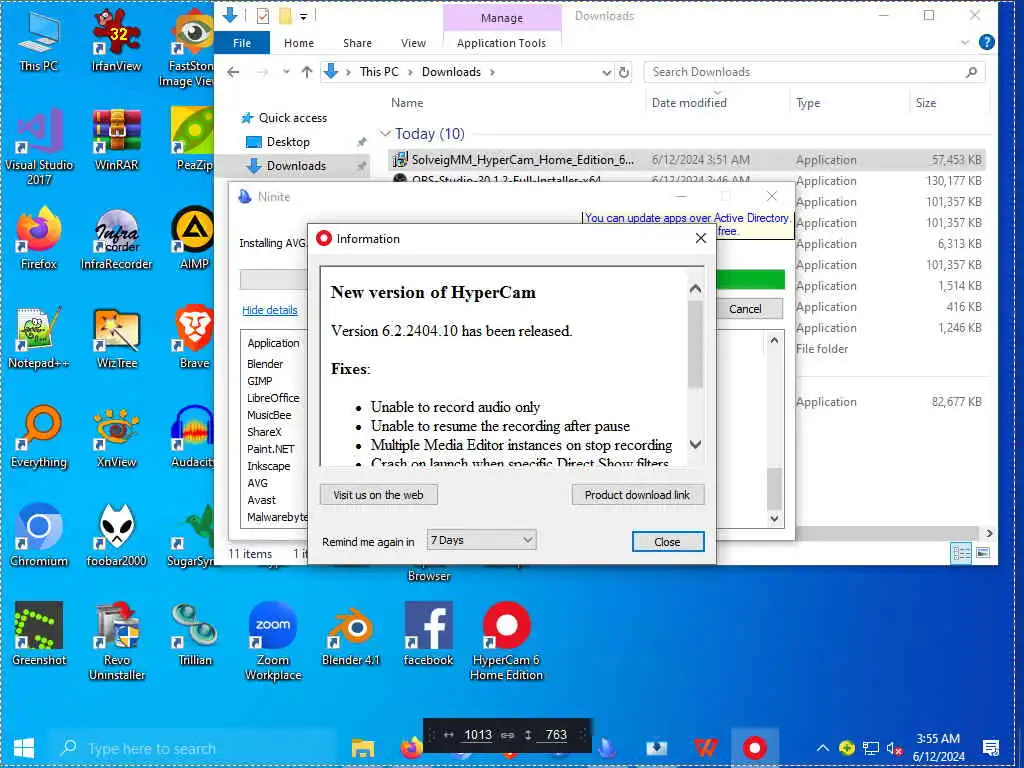Open AIMP from the desktop
1024x768 pixels.
(x=194, y=238)
